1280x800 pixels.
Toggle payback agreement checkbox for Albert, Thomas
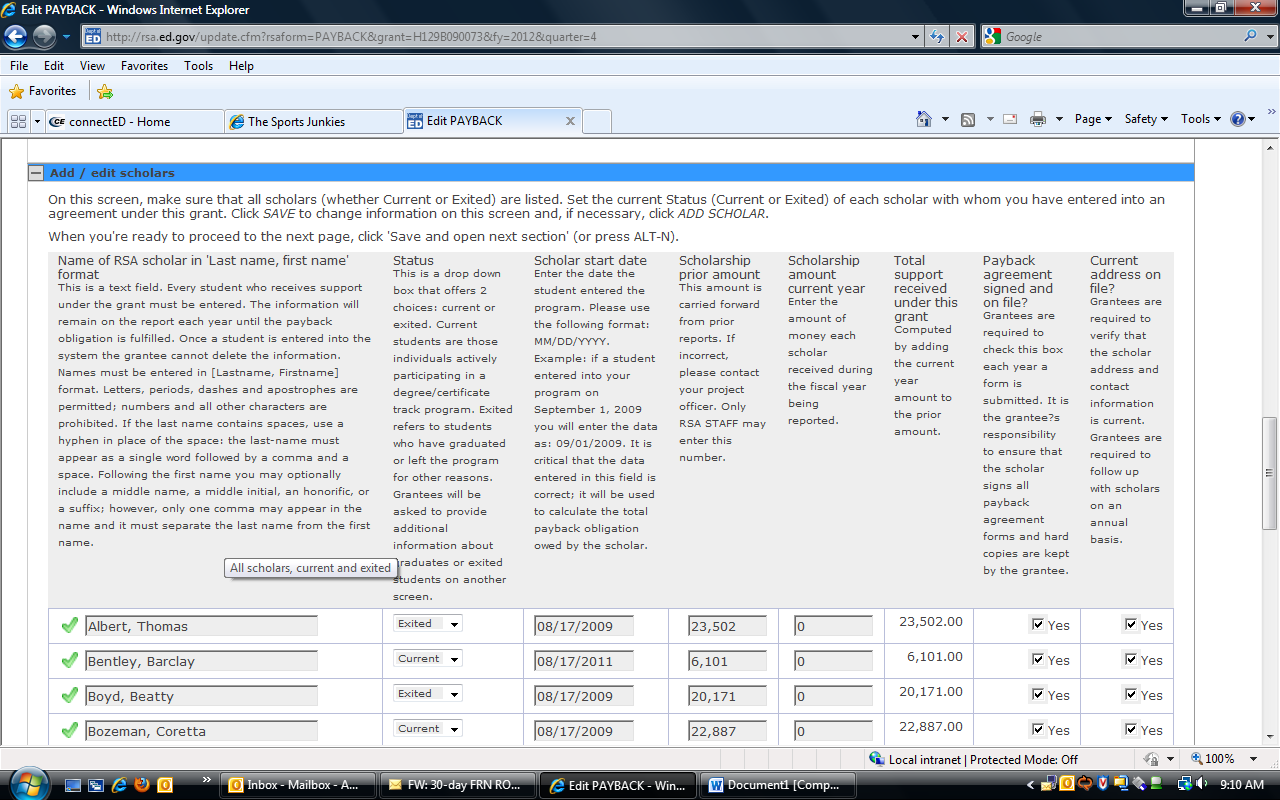tap(1038, 625)
